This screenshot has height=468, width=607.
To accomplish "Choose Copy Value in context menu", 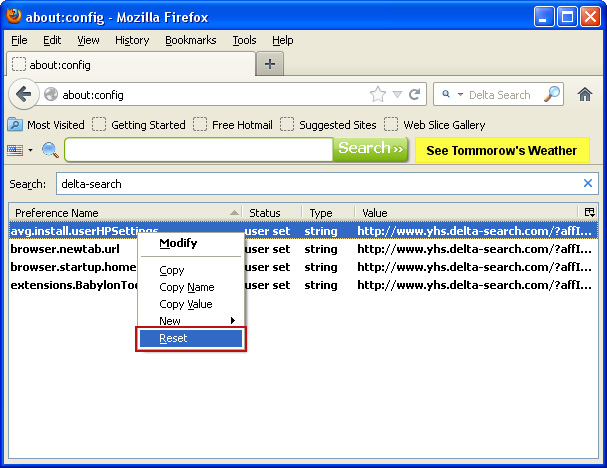I will point(191,304).
